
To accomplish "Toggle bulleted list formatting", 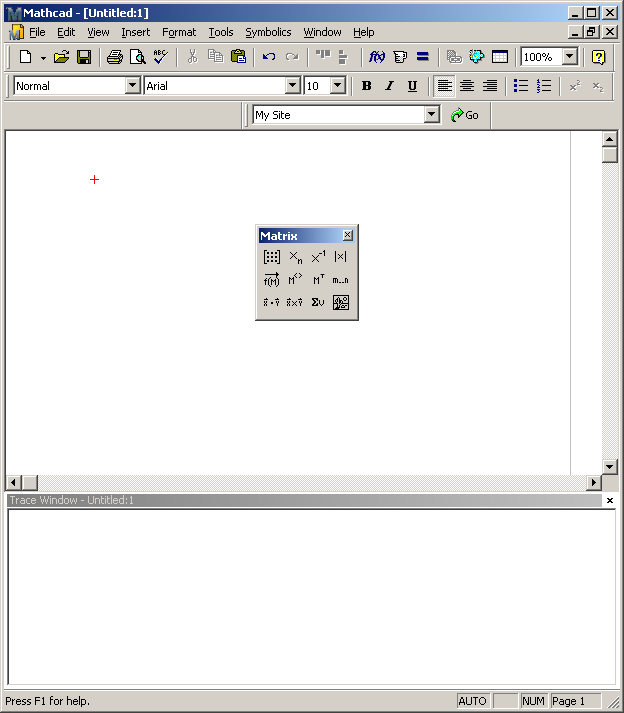I will [521, 86].
